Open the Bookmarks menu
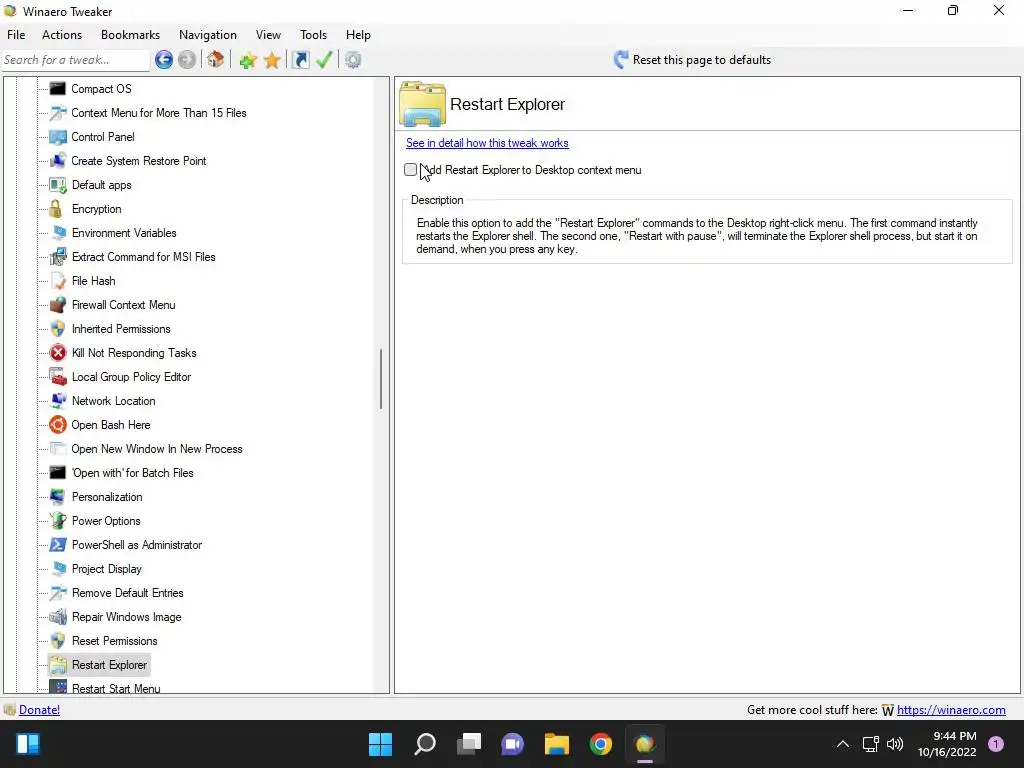The width and height of the screenshot is (1024, 768). click(x=130, y=35)
